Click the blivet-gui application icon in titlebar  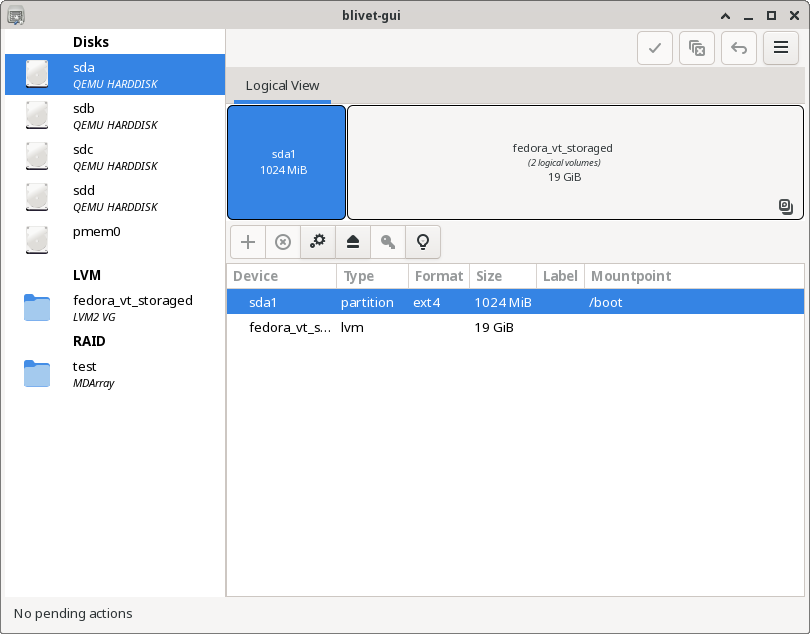pyautogui.click(x=16, y=16)
